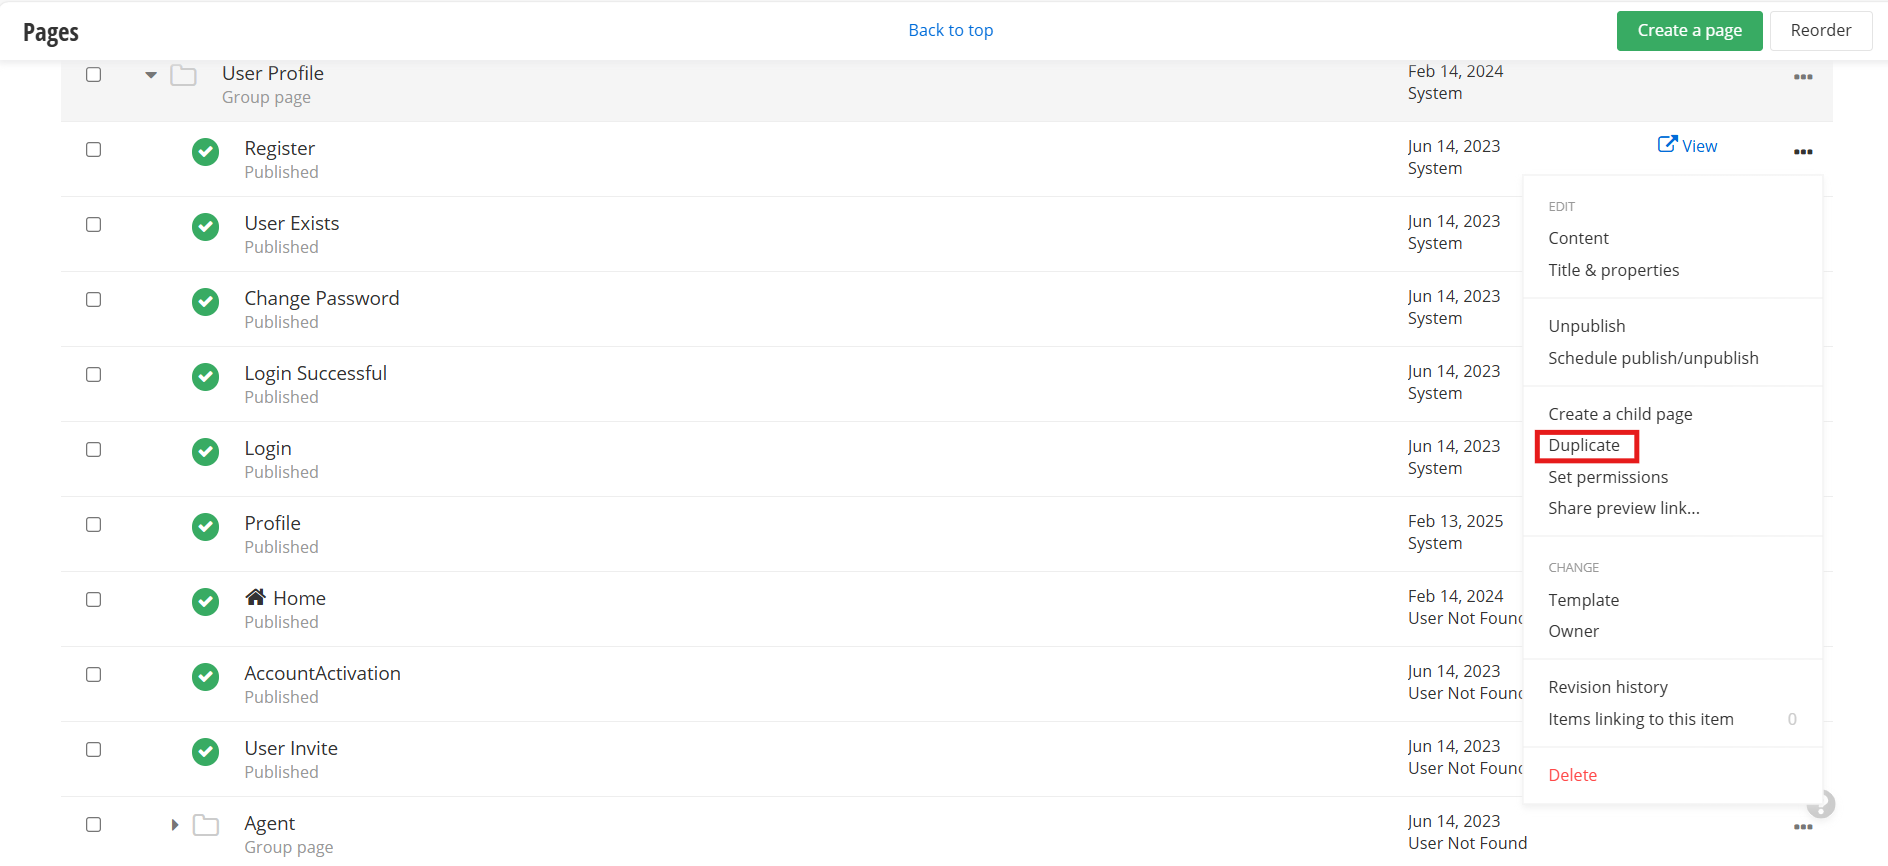
Task: Click the green published icon for User Exists
Action: 206,227
